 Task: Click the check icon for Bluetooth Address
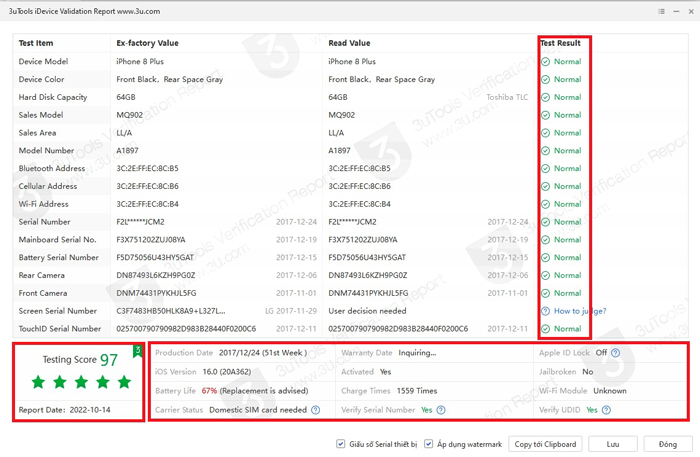(546, 169)
